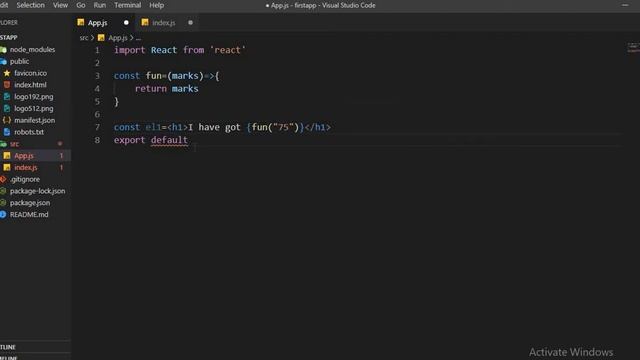Click src in the breadcrumb path
640x360 pixels.
pyautogui.click(x=84, y=38)
